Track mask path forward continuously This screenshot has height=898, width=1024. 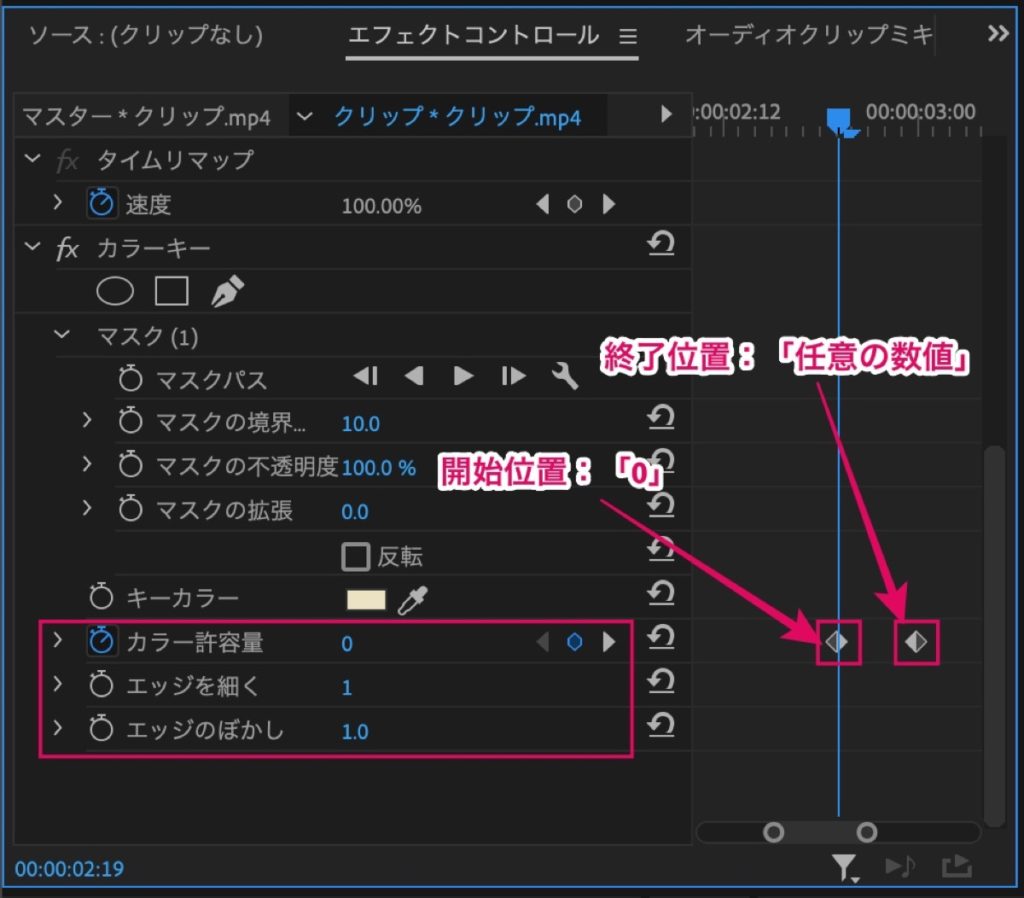[x=463, y=376]
